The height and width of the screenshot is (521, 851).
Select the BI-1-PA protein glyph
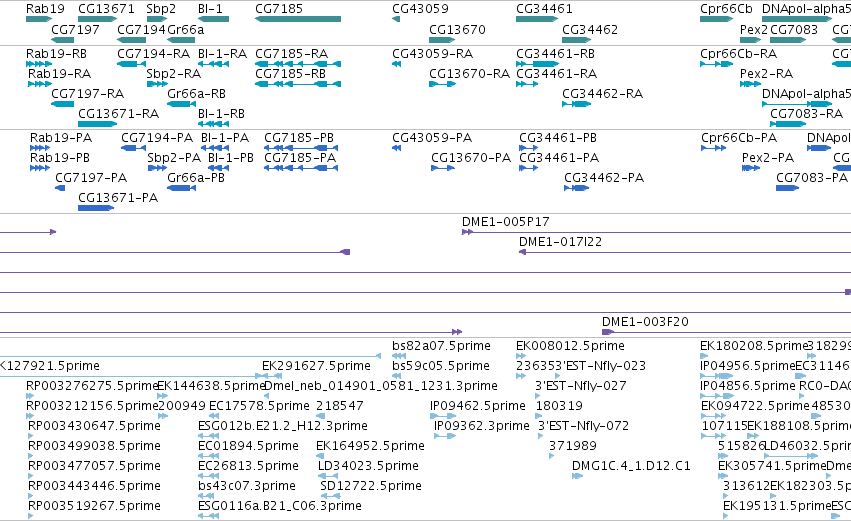[x=215, y=148]
